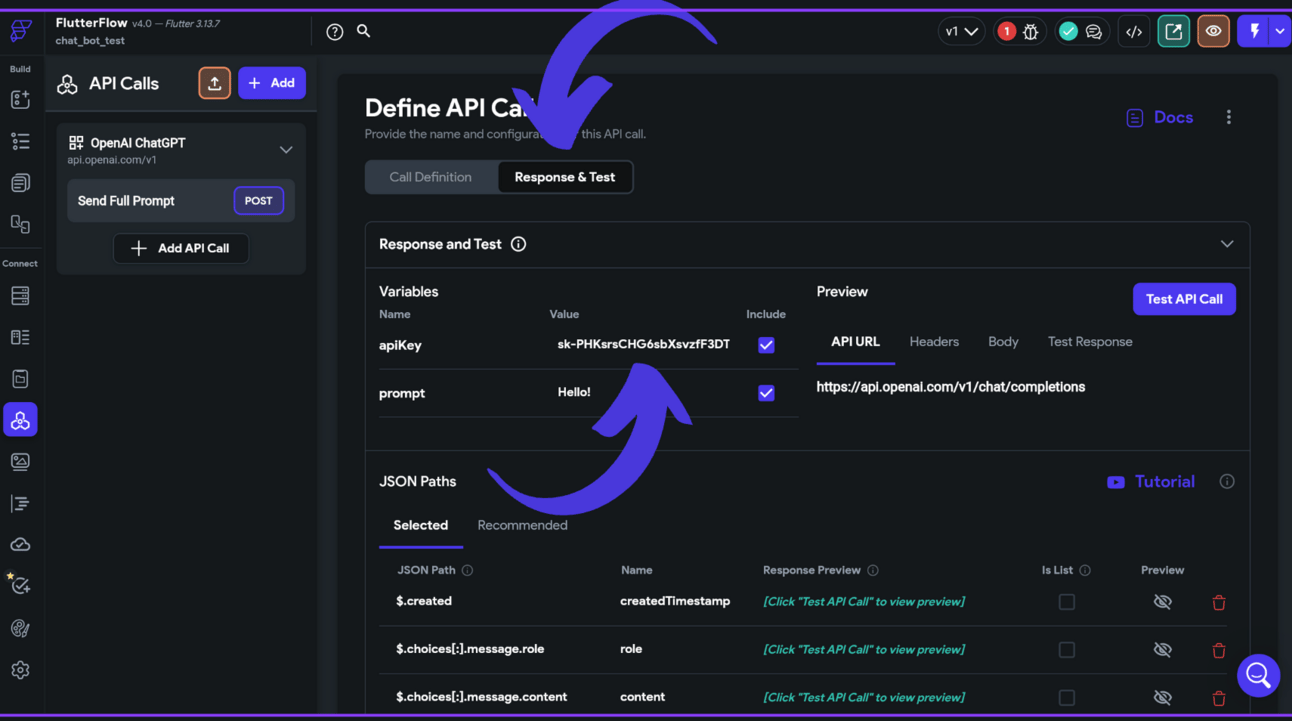Click the Add API Call button
1292x721 pixels.
point(181,248)
